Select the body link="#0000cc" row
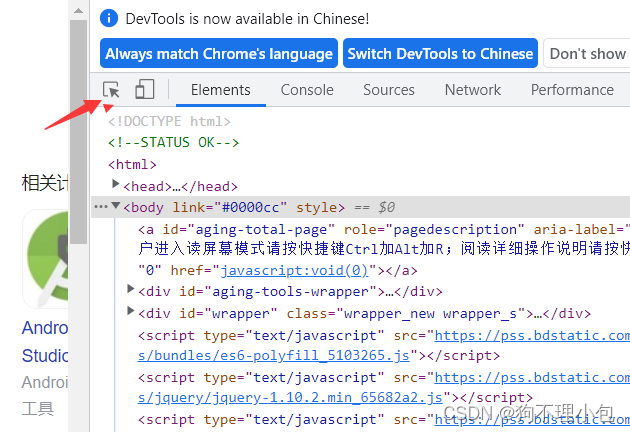Screen dimensions: 630x432 tap(361, 207)
